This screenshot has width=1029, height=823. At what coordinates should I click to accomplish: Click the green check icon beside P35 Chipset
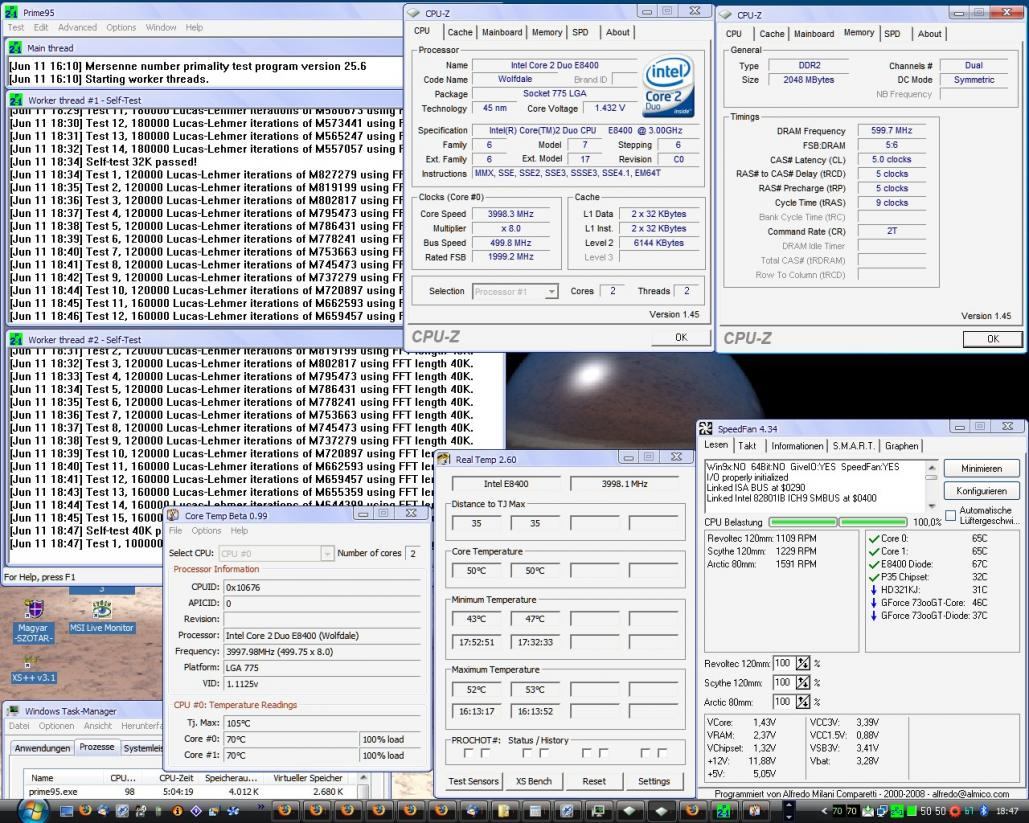pyautogui.click(x=873, y=577)
